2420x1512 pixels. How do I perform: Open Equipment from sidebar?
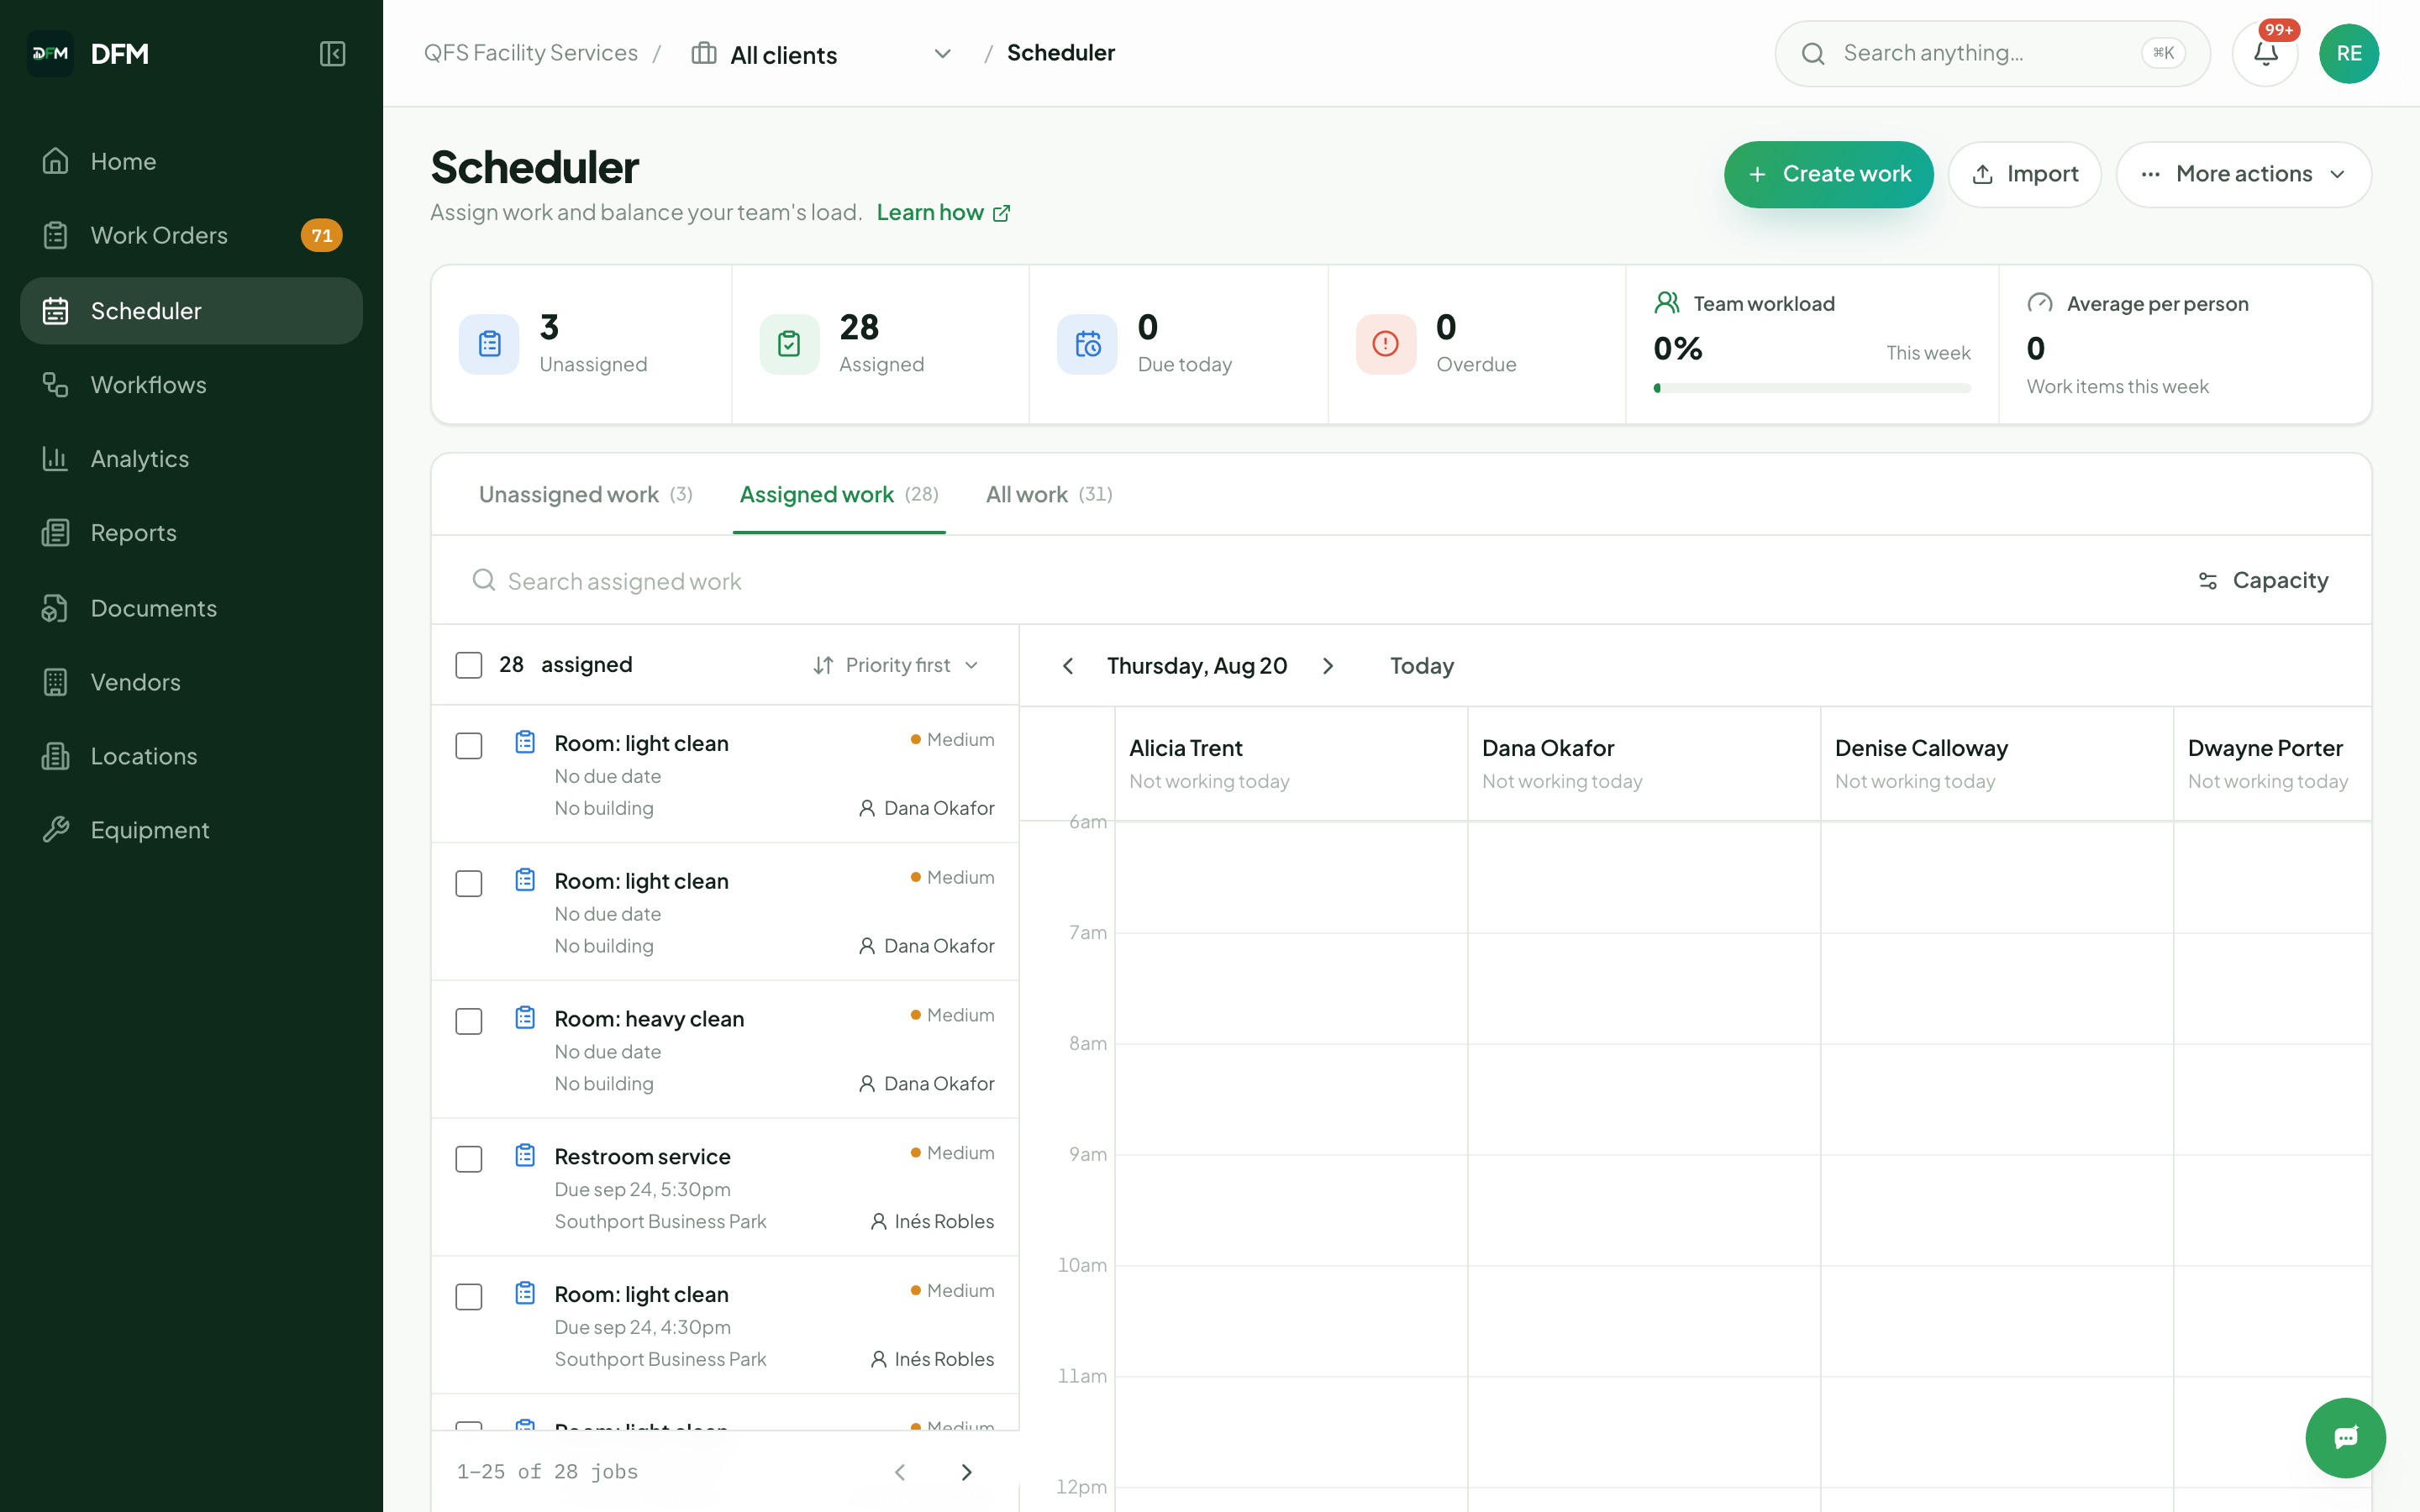pyautogui.click(x=191, y=830)
